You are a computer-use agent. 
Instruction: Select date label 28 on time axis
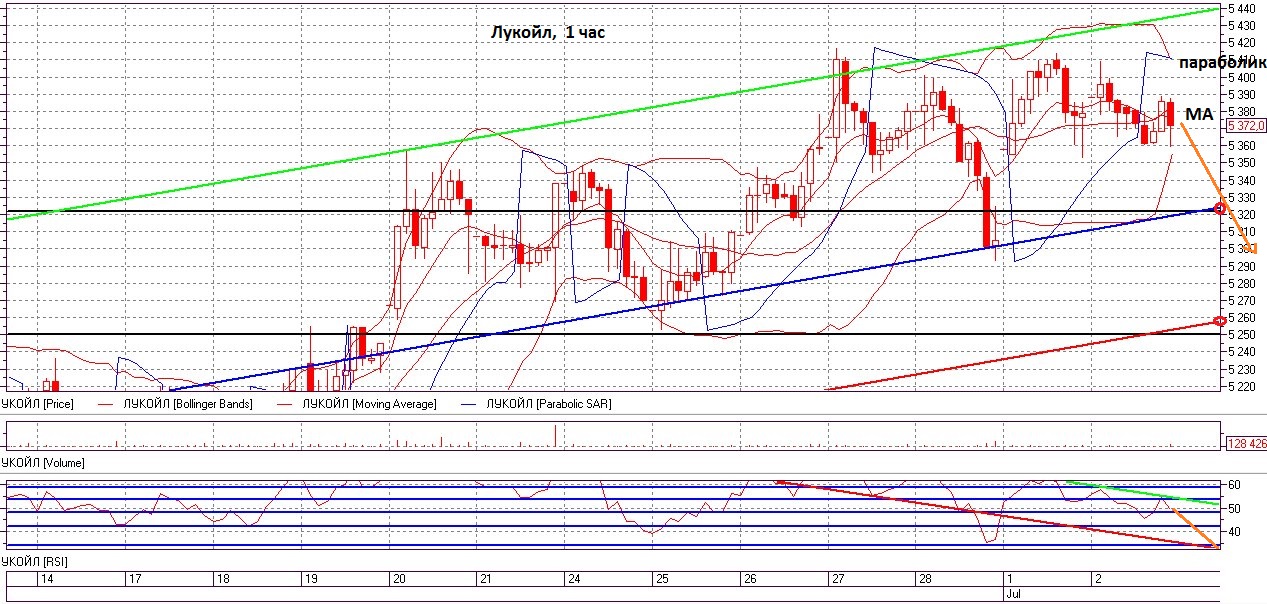point(925,579)
